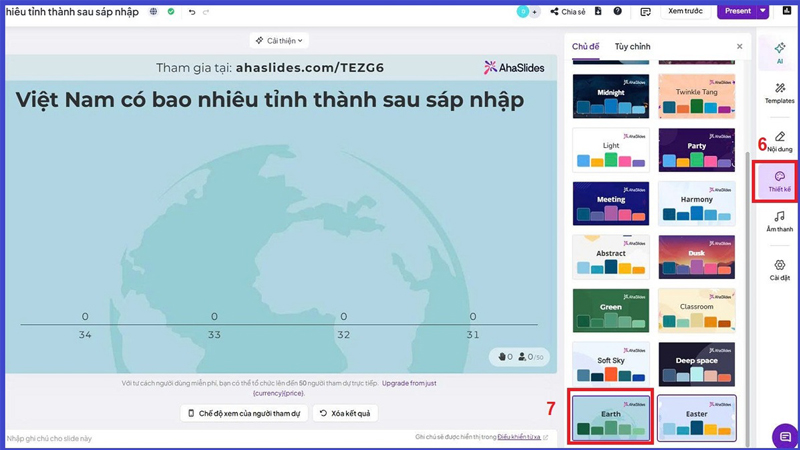This screenshot has width=800, height=450.
Task: Select the Meeting theme
Action: (x=611, y=203)
